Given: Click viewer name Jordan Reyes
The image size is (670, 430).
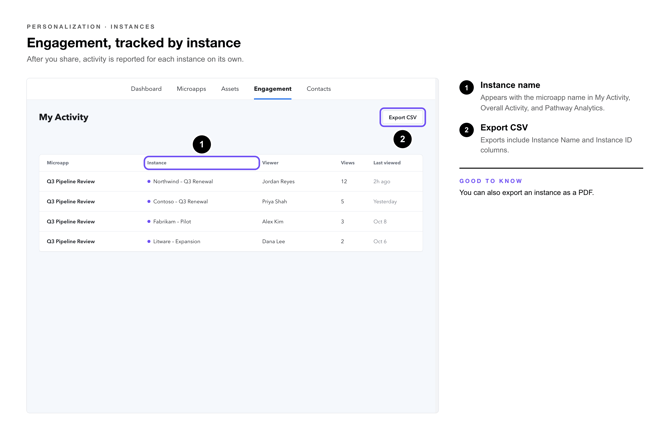Looking at the screenshot, I should [x=278, y=182].
